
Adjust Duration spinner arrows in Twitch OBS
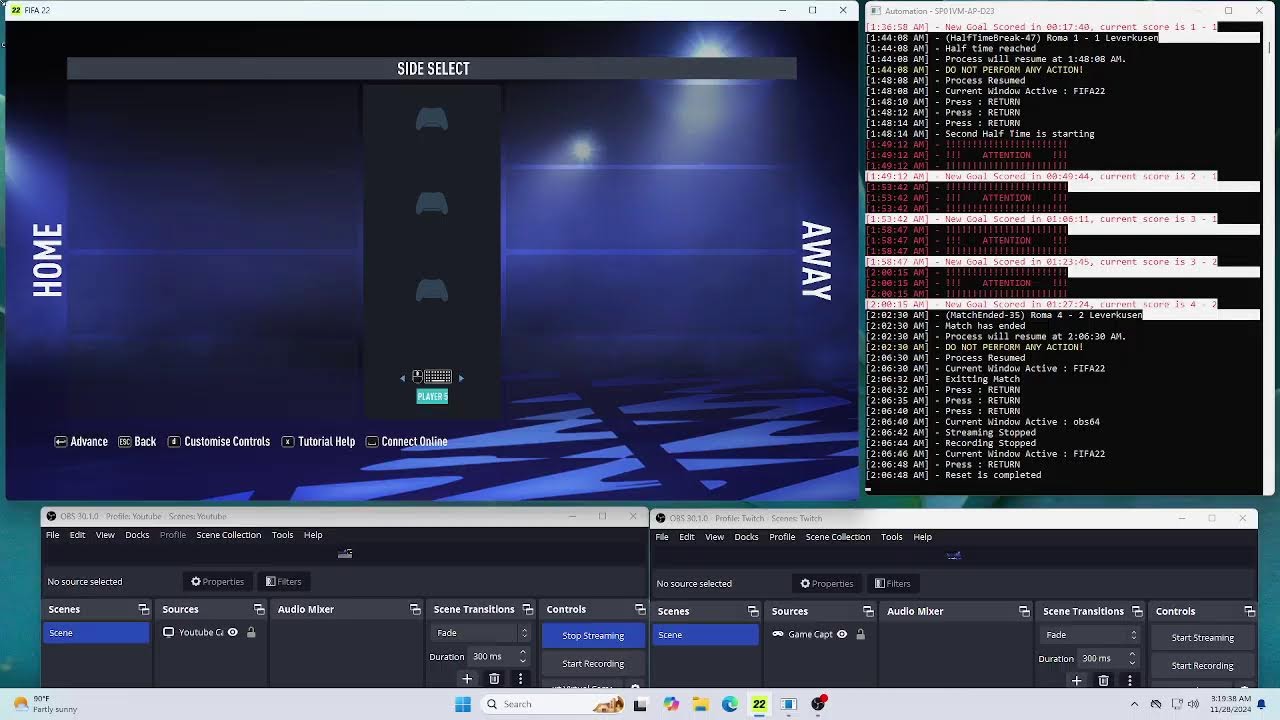1132,658
